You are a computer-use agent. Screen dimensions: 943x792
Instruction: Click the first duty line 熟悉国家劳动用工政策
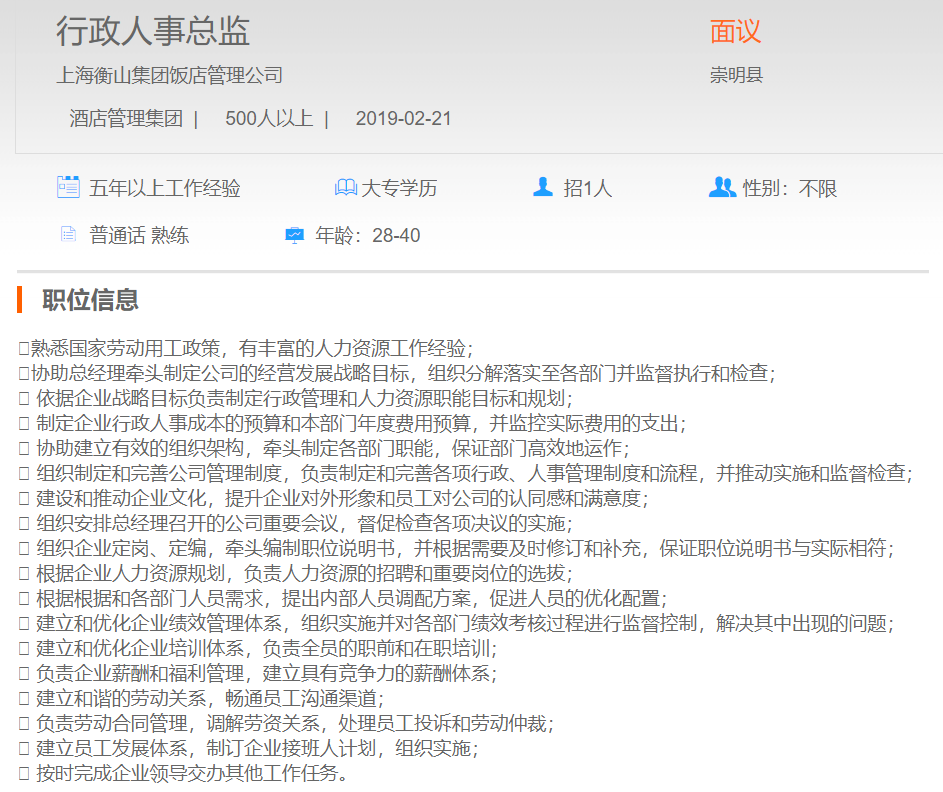point(250,348)
